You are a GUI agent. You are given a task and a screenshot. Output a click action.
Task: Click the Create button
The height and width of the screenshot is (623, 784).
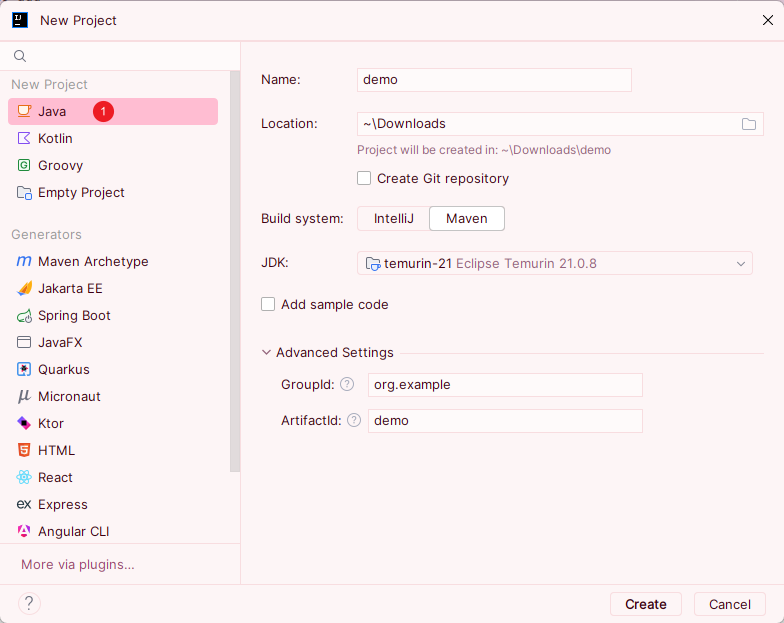tap(646, 604)
